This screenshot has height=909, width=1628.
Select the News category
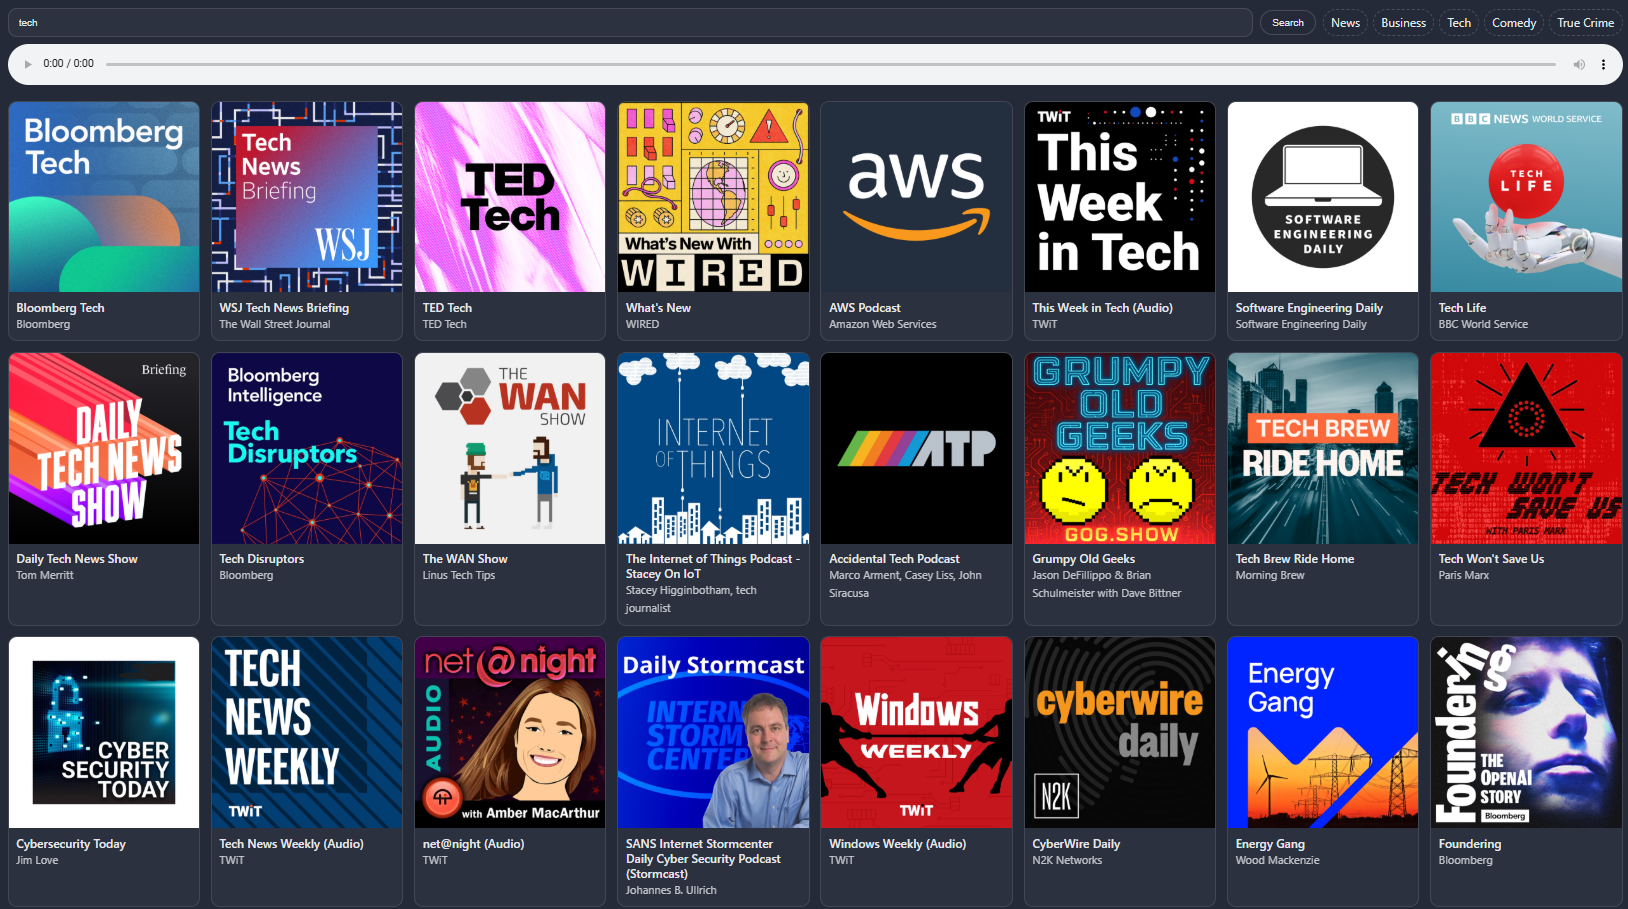click(1345, 23)
